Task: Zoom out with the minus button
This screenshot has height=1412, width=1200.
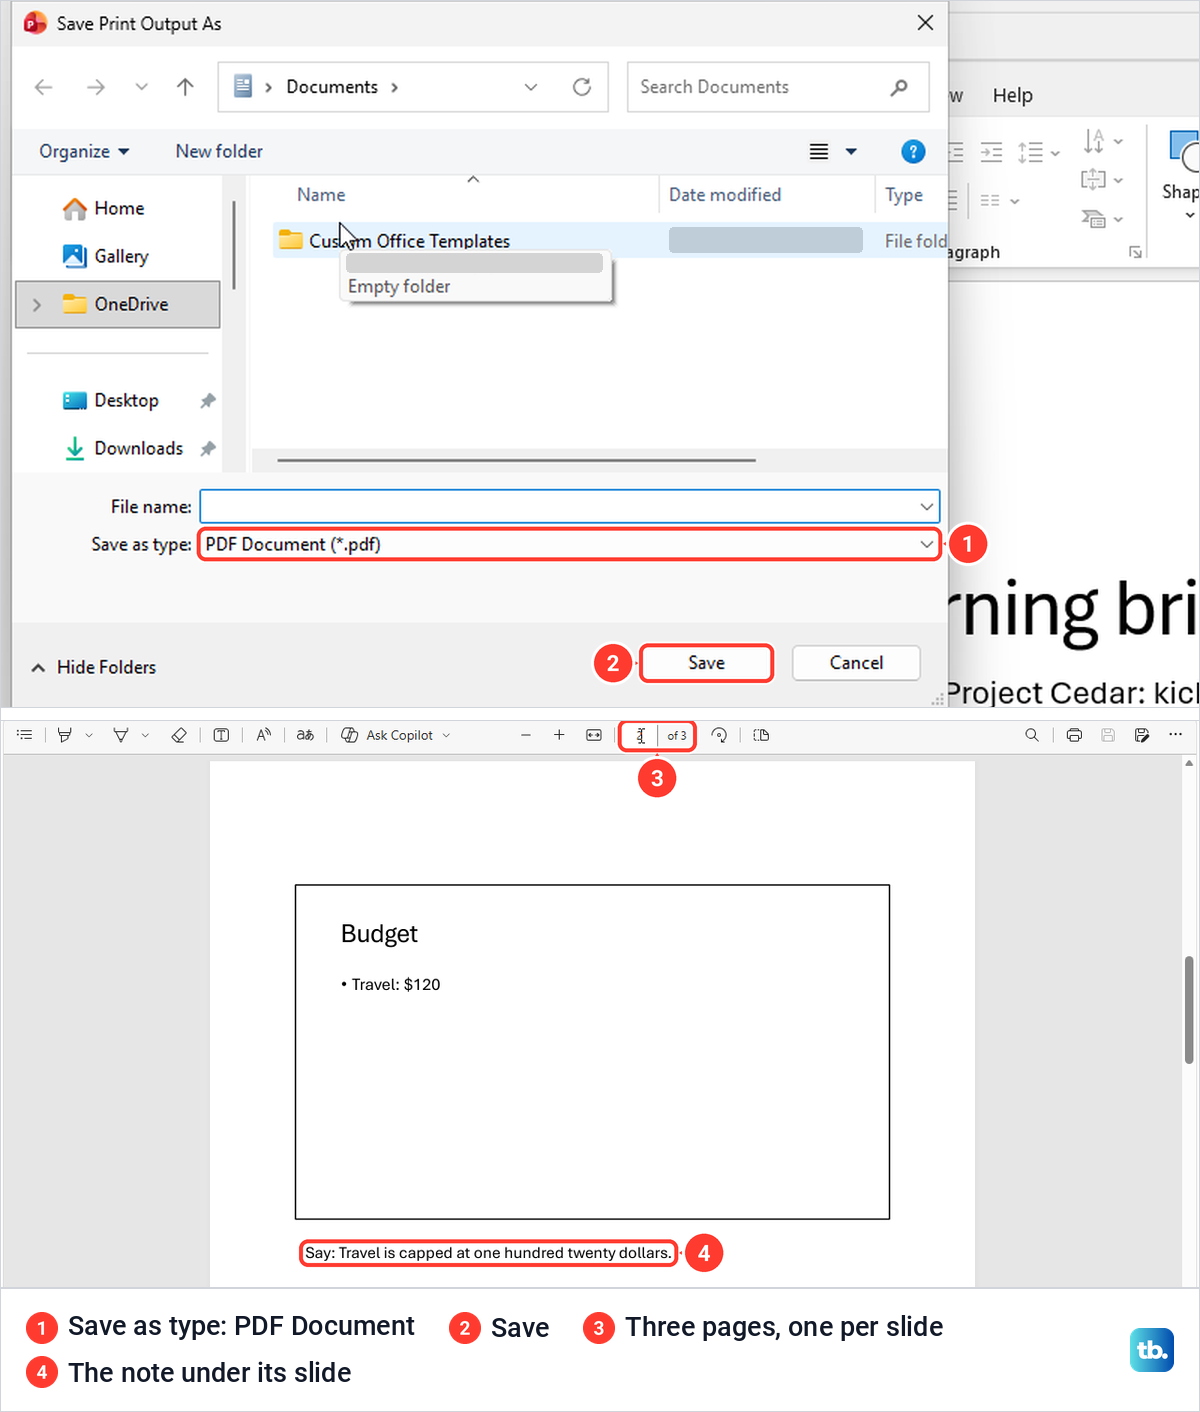Action: tap(526, 735)
